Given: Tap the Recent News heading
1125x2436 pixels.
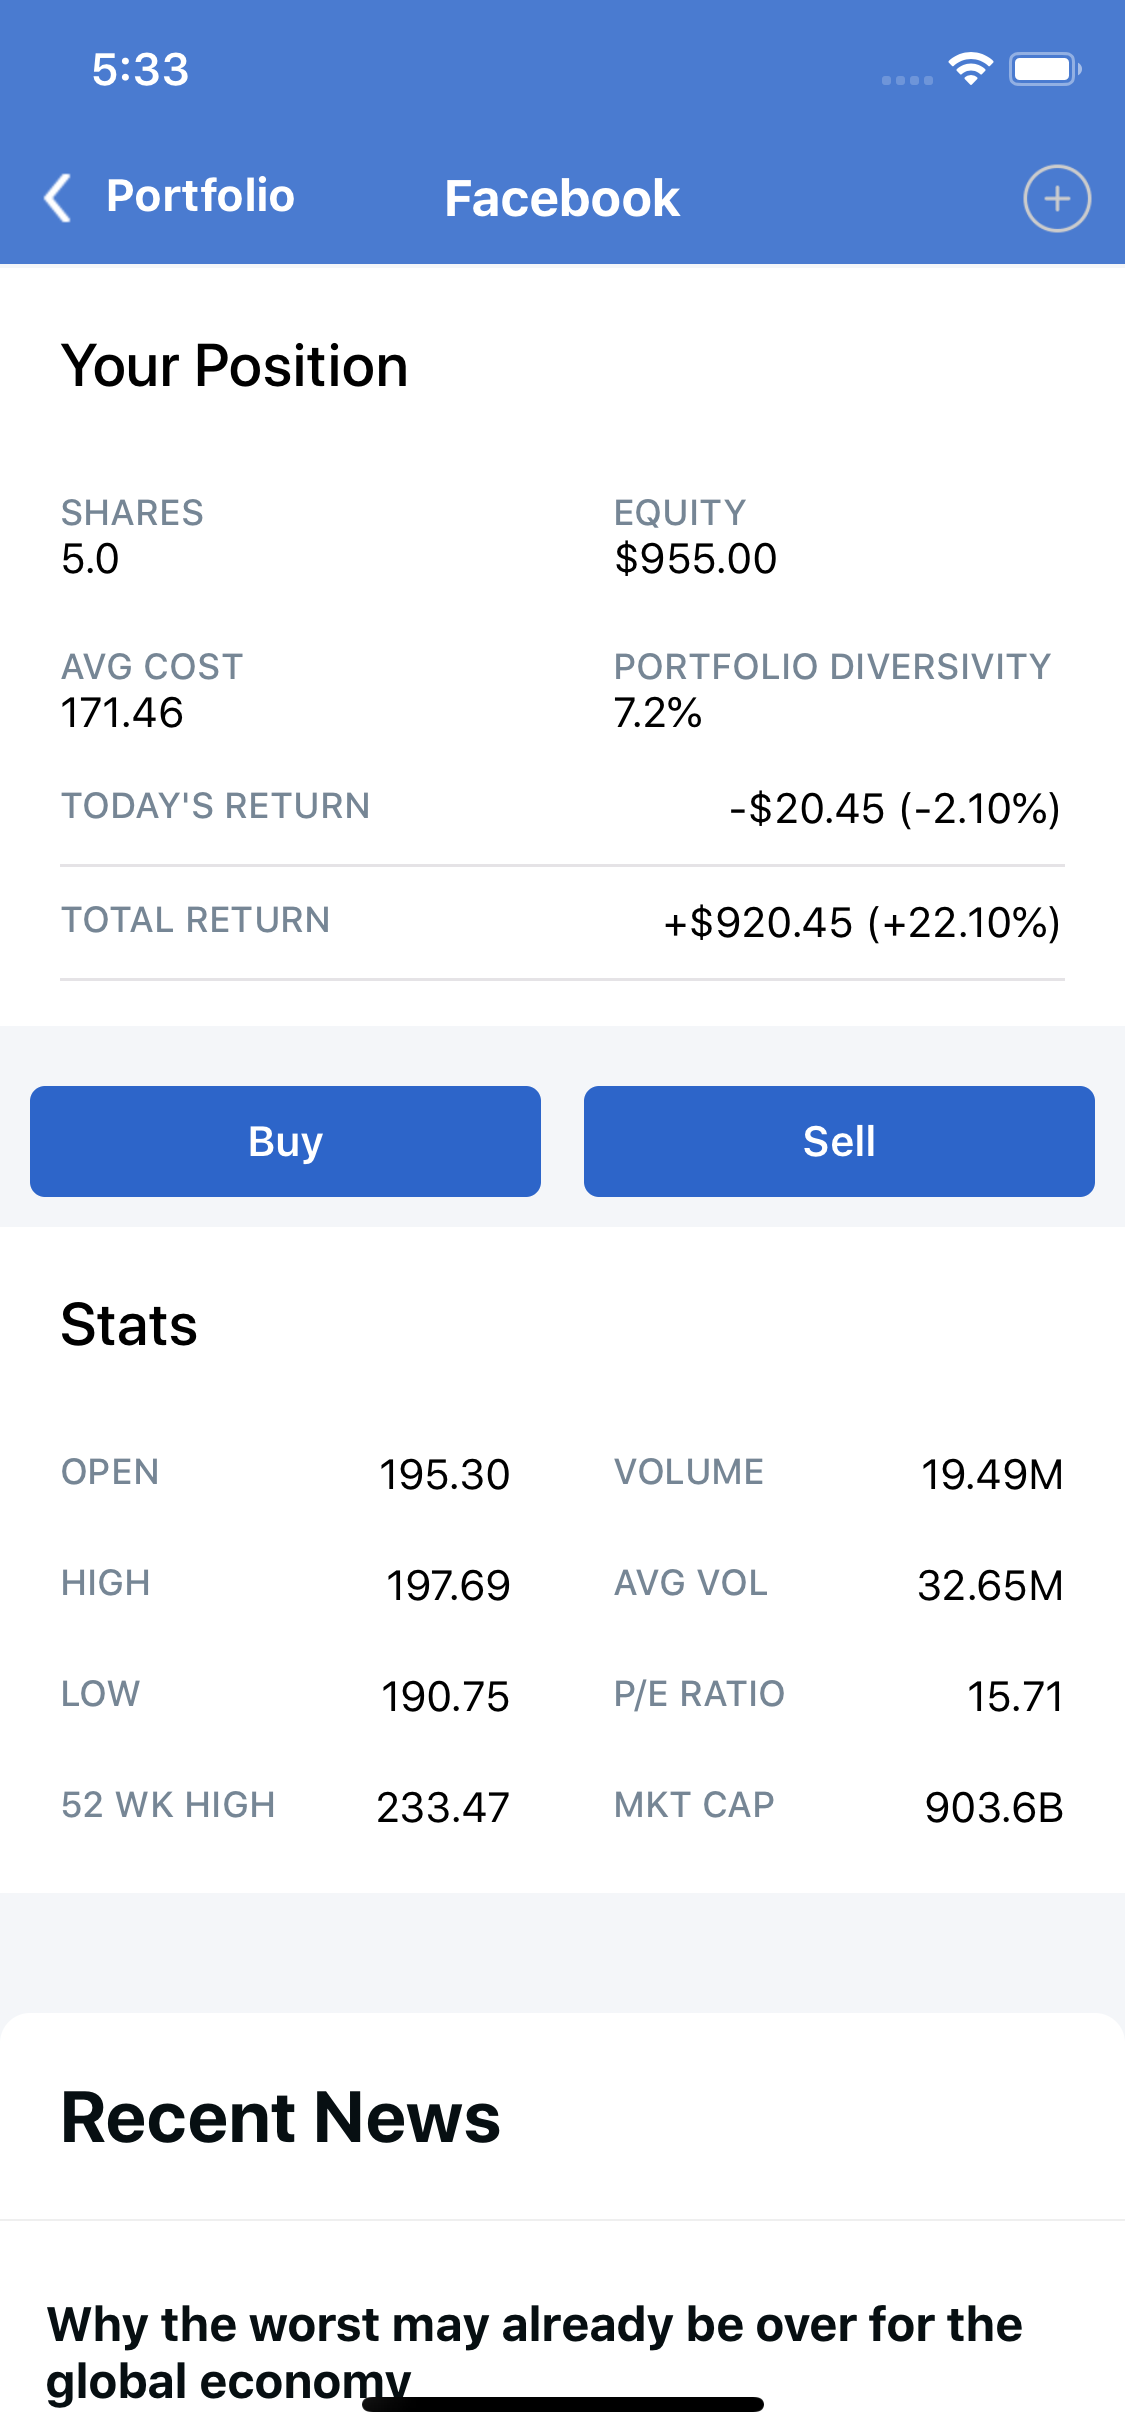Looking at the screenshot, I should click(x=281, y=2117).
